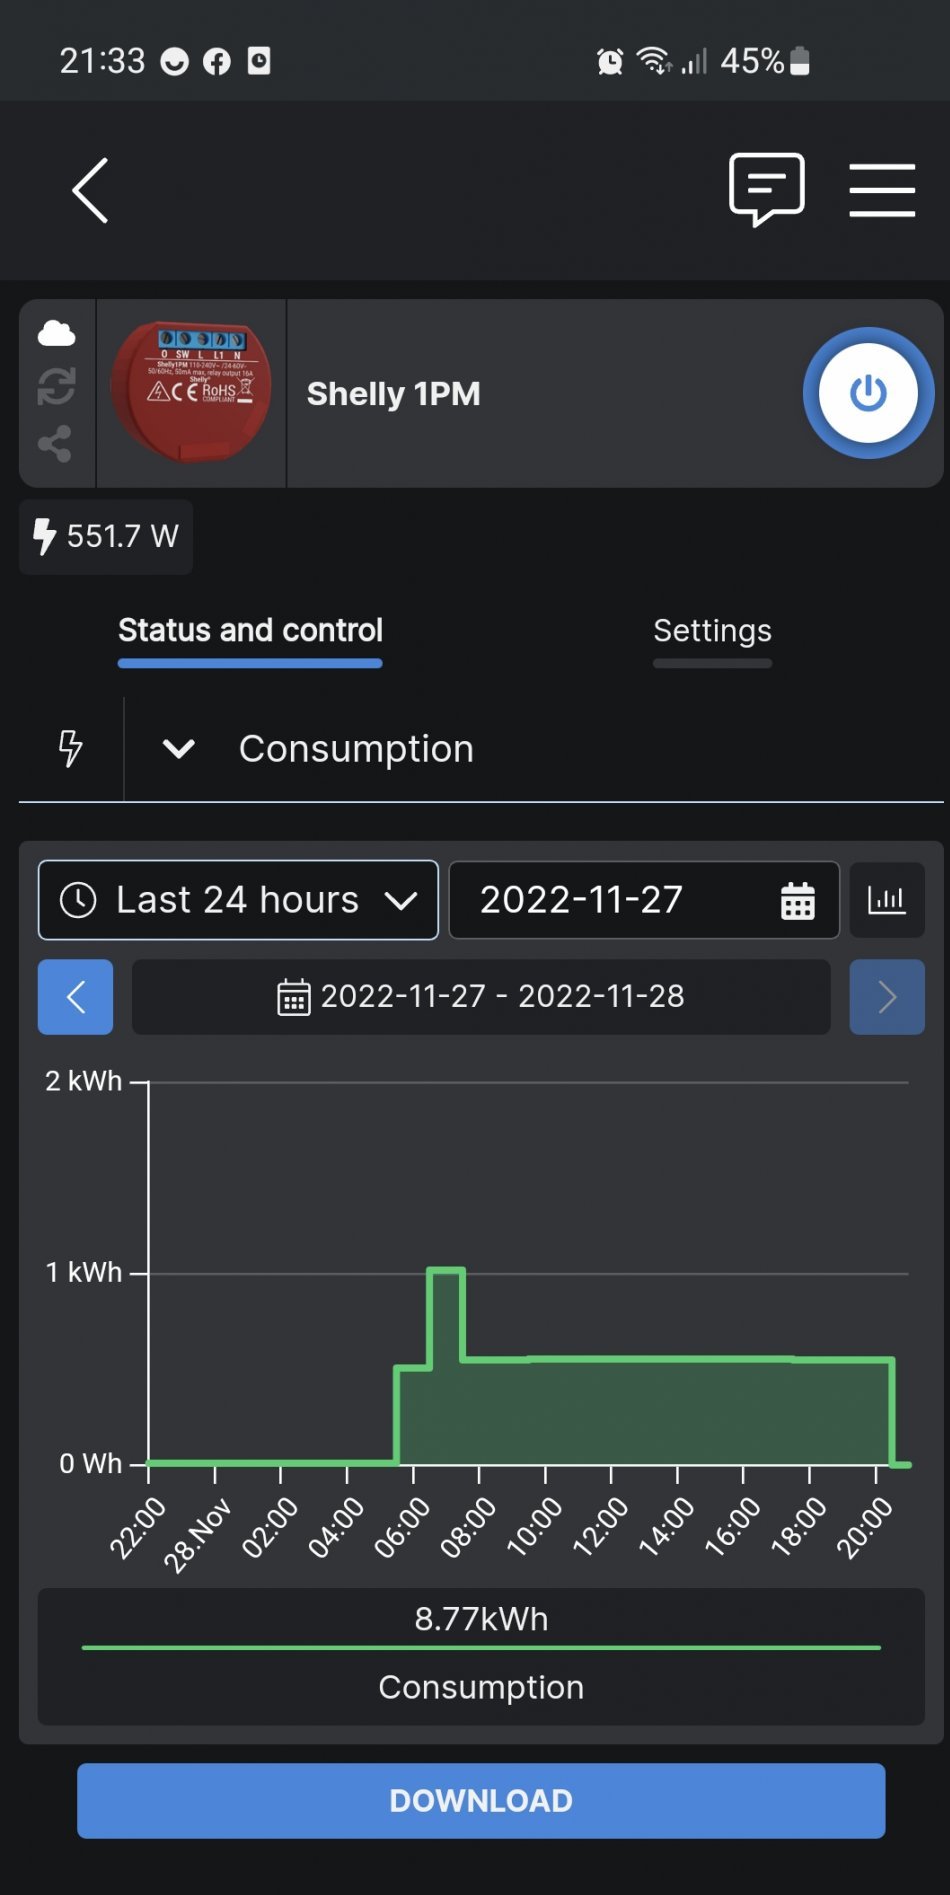Open the Last 24 hours dropdown
Viewport: 950px width, 1895px height.
click(238, 900)
